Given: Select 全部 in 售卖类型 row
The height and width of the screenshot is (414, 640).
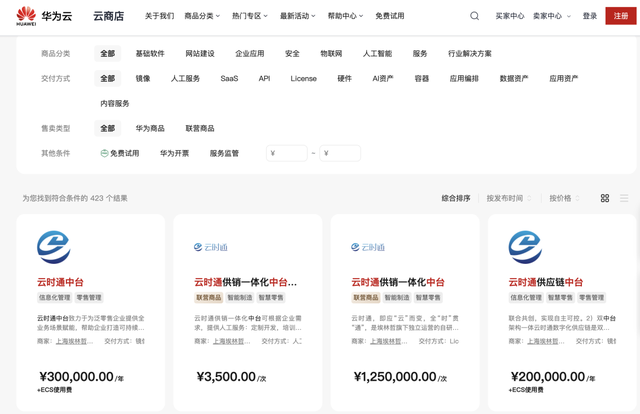Looking at the screenshot, I should [x=108, y=128].
